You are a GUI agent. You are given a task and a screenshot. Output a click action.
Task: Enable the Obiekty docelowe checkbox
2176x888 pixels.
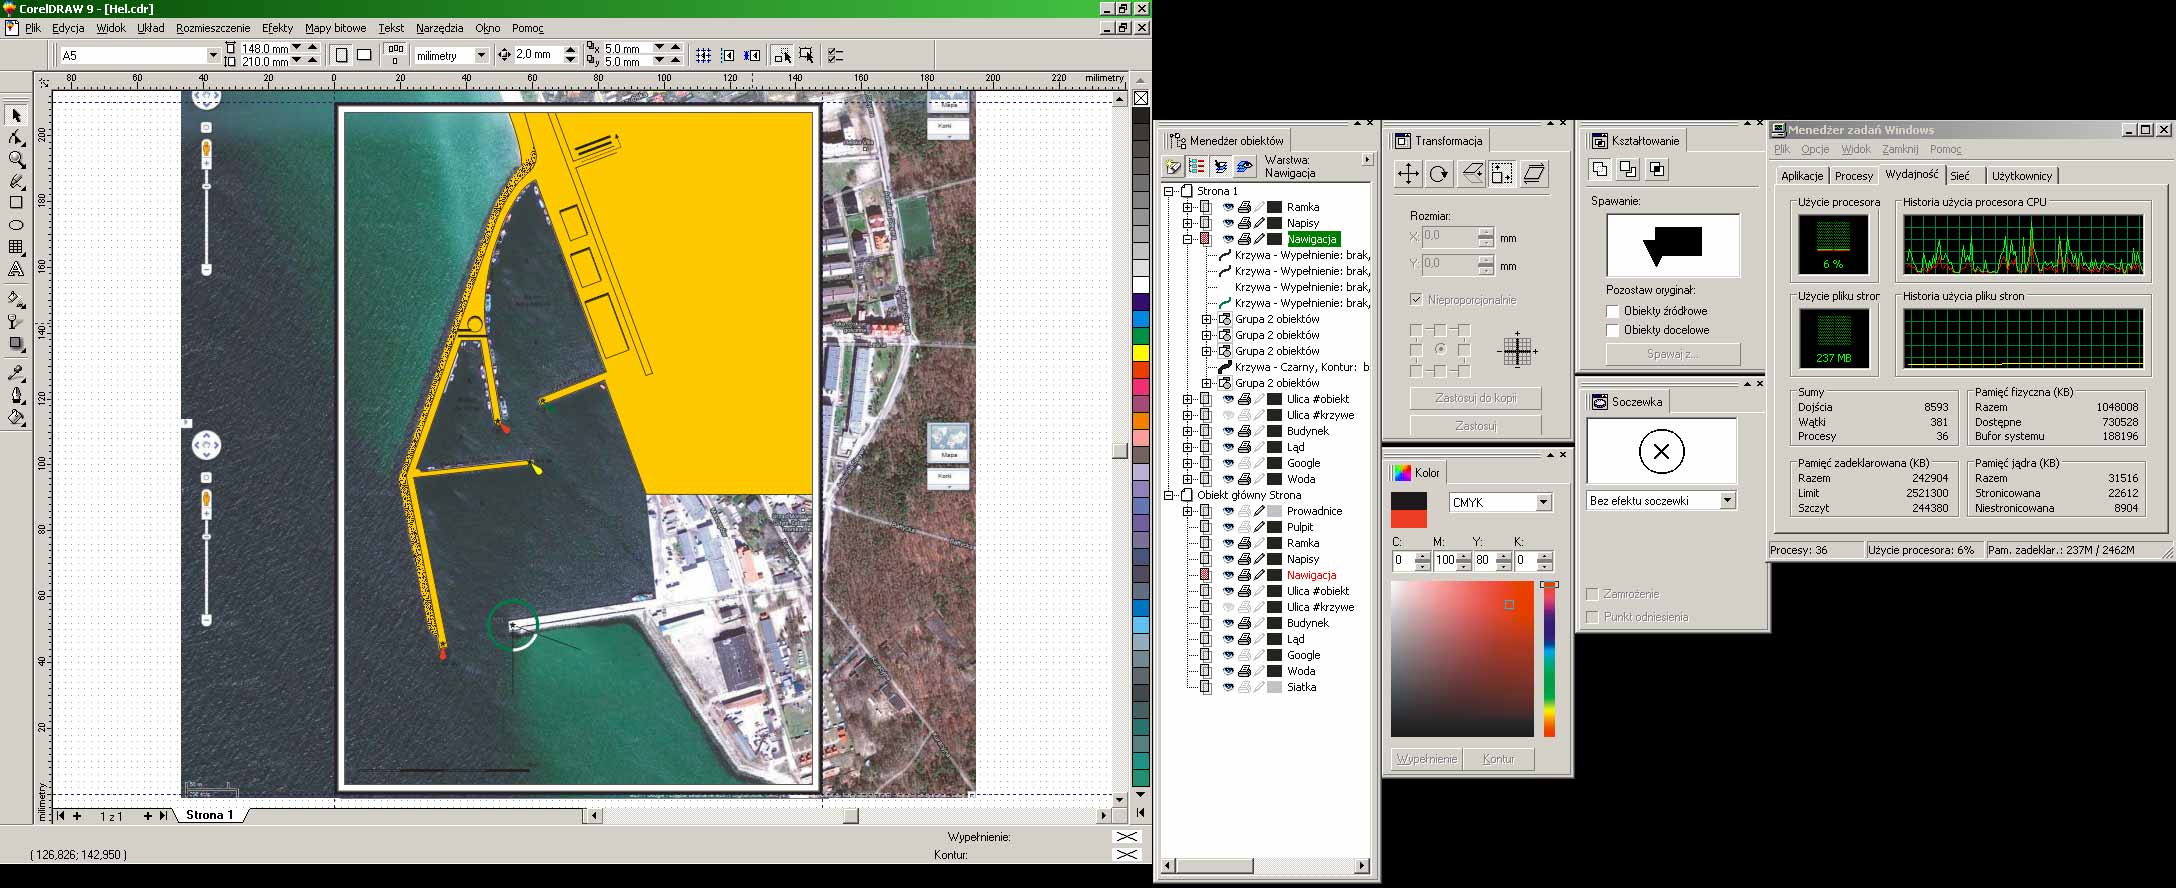tap(1612, 330)
